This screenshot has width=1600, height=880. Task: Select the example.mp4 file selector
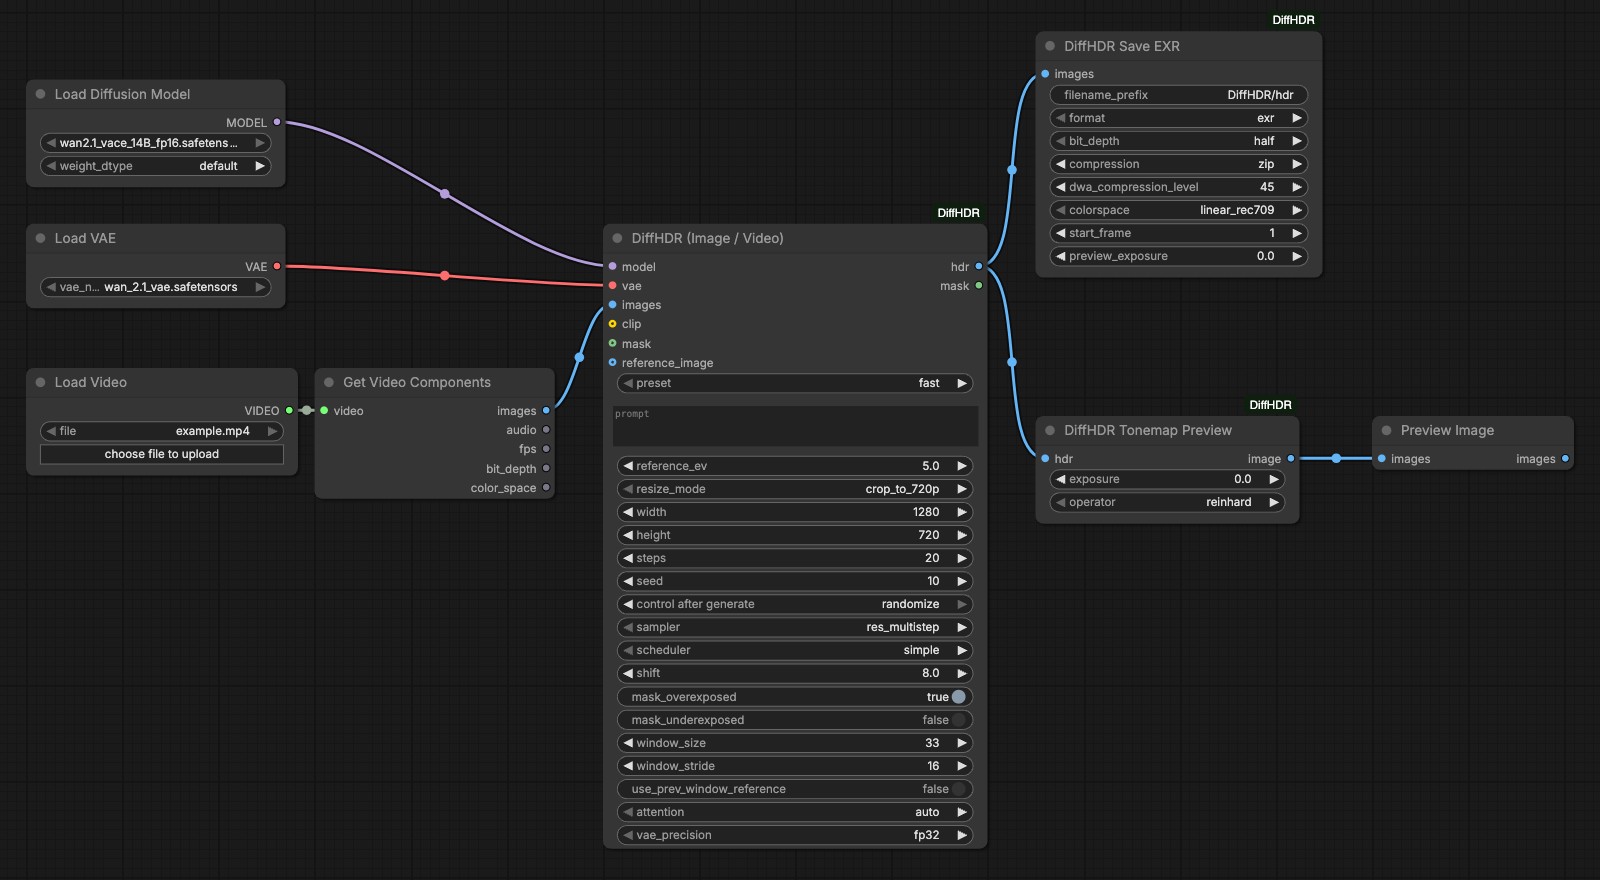pyautogui.click(x=162, y=431)
